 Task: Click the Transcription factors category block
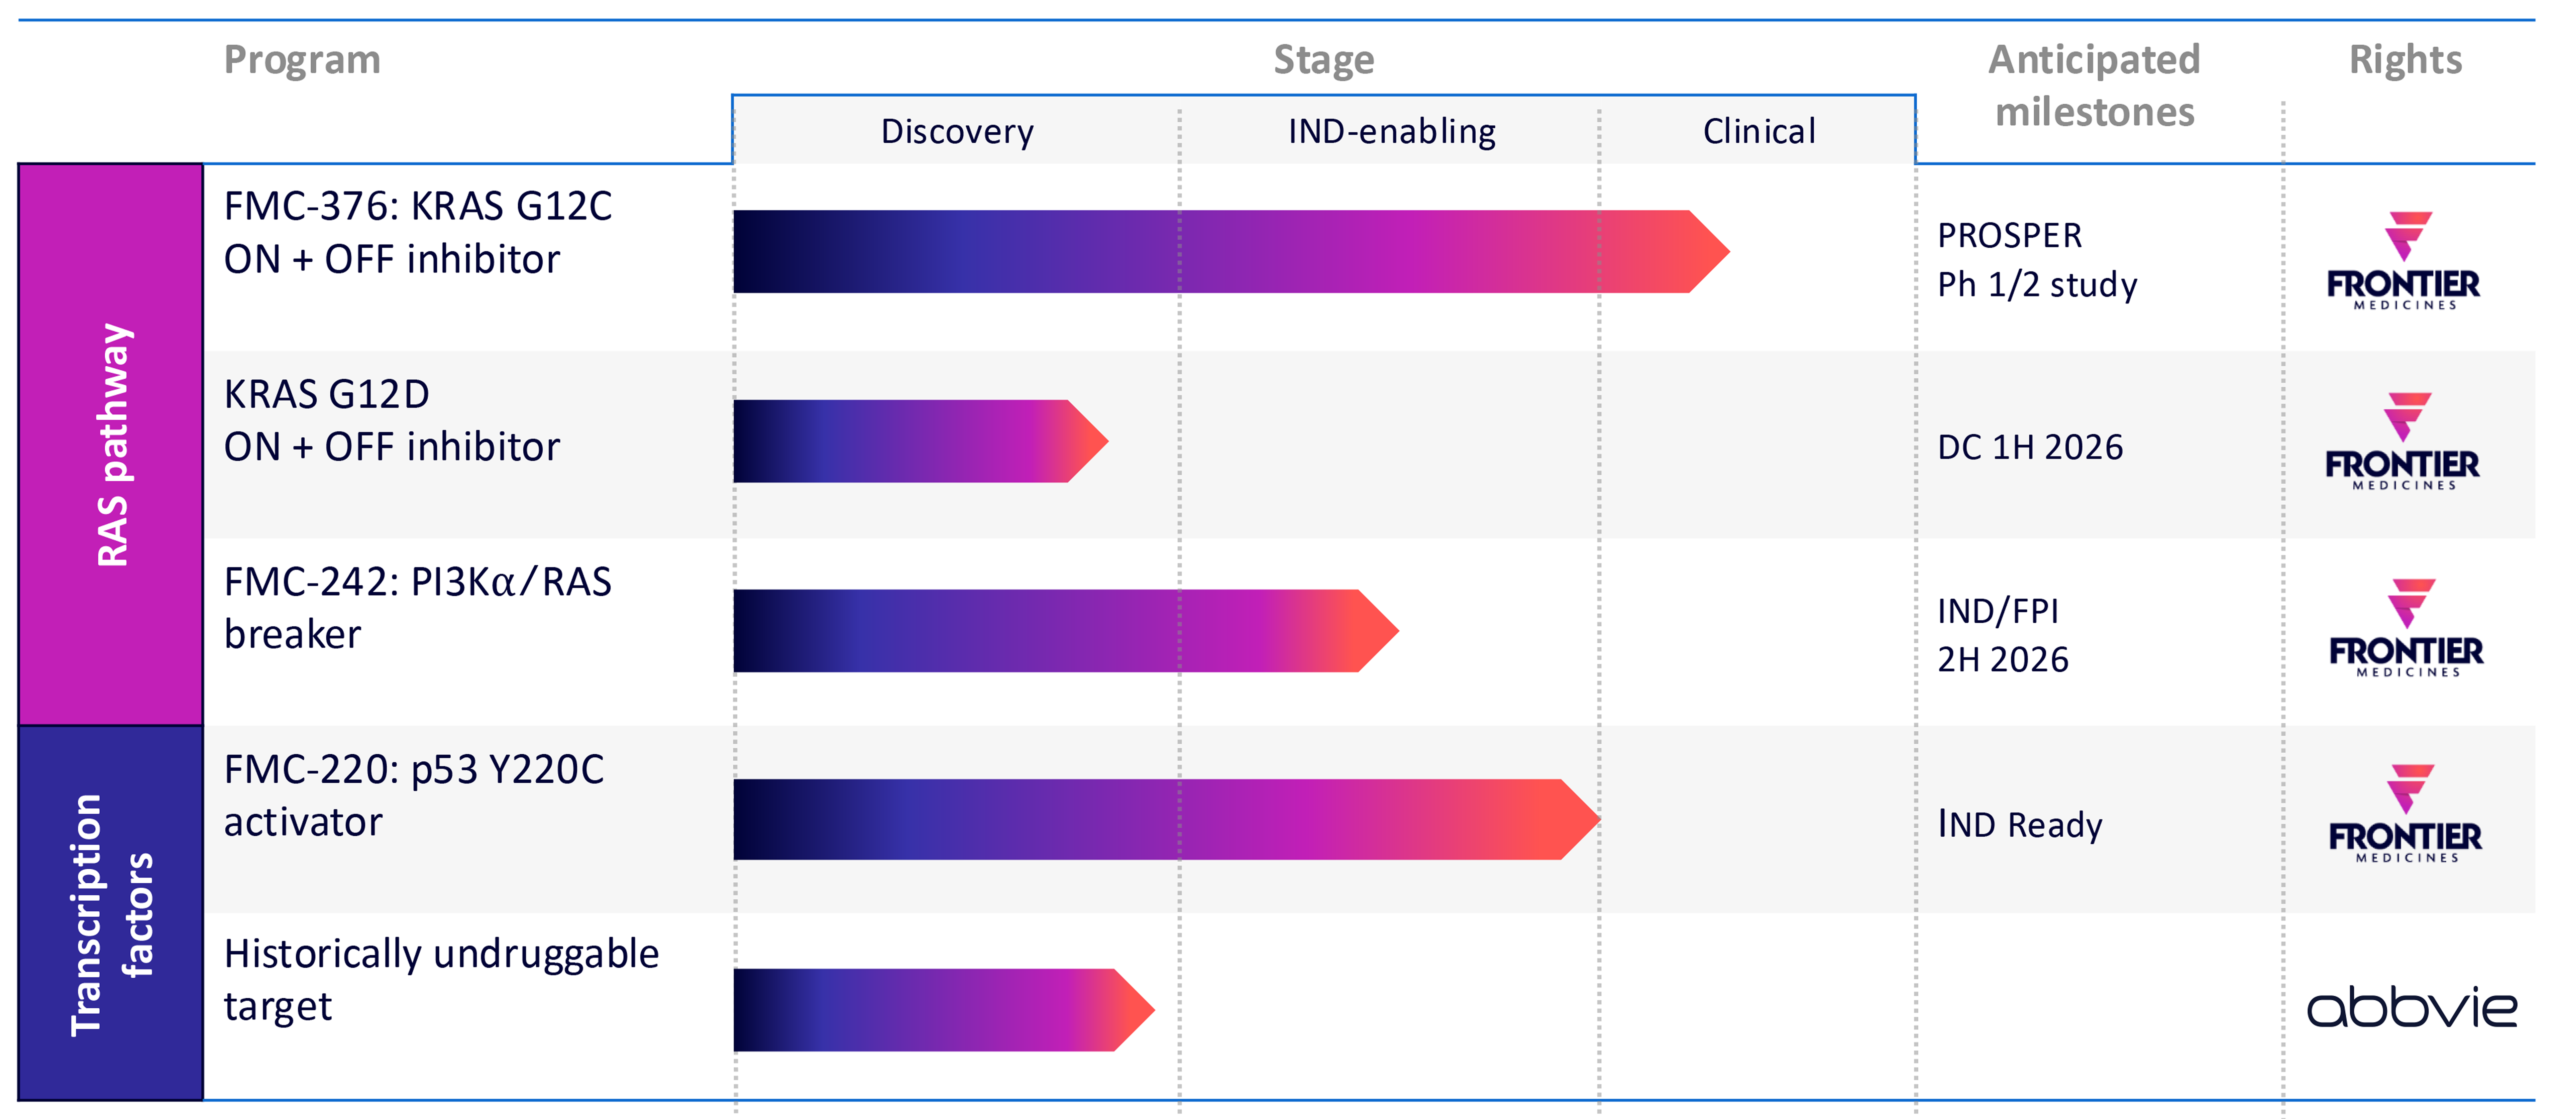click(111, 913)
